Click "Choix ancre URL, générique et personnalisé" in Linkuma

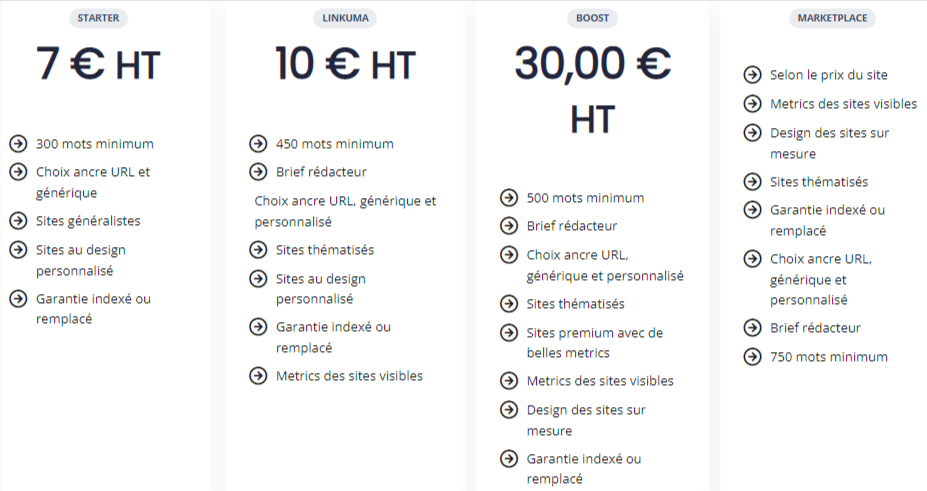[345, 211]
